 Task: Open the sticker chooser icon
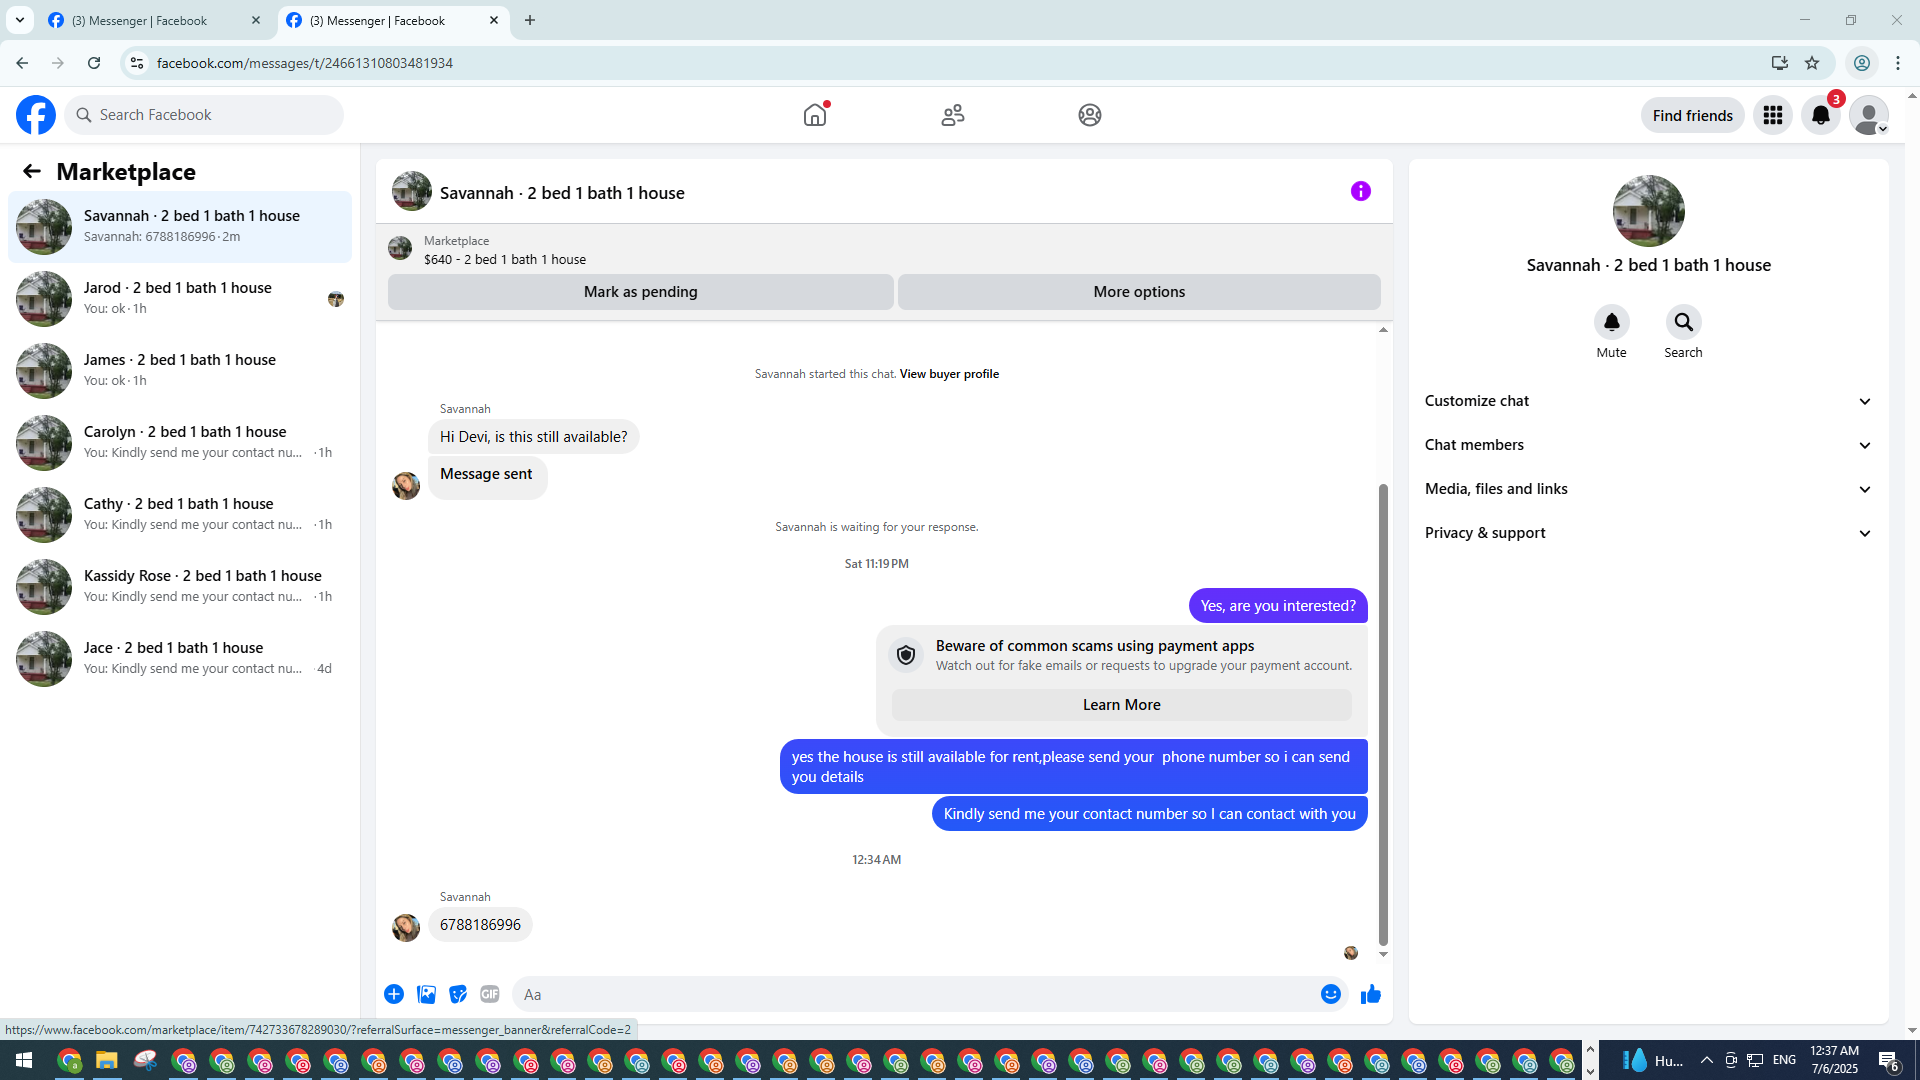pos(458,994)
